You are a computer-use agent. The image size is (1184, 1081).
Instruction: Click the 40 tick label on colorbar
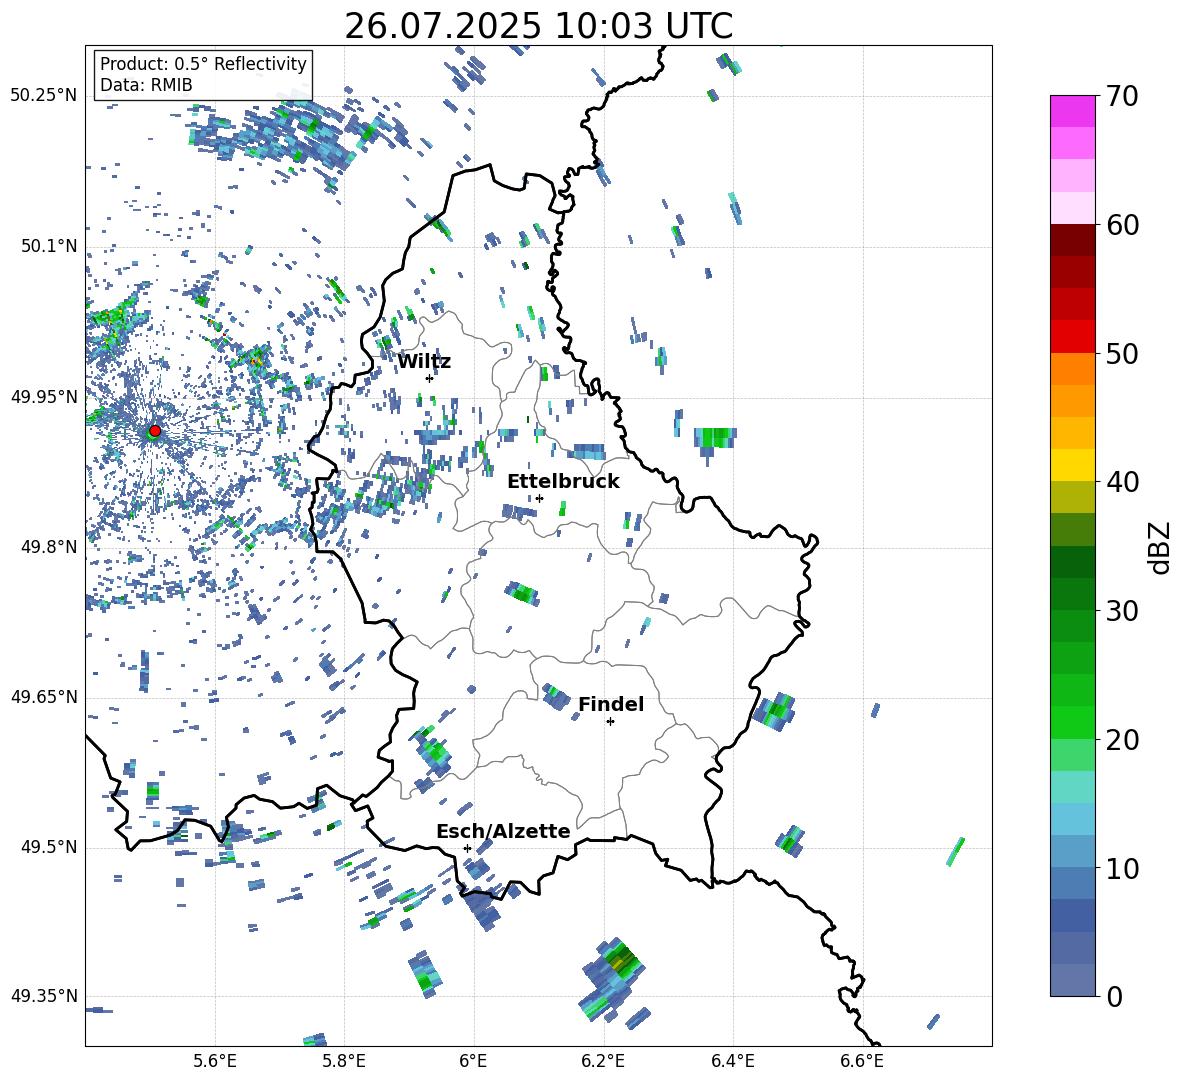point(1122,482)
